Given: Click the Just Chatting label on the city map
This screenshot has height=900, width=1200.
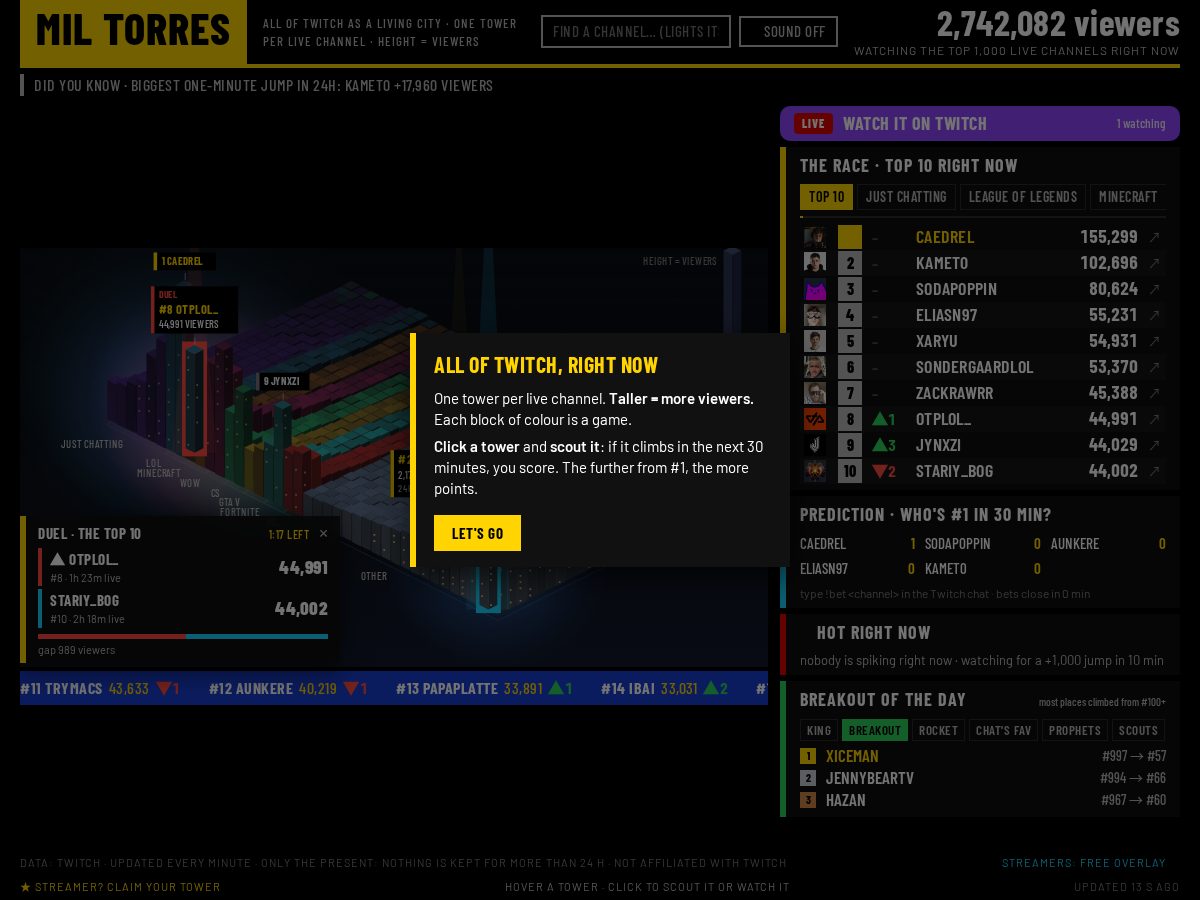Looking at the screenshot, I should tap(92, 444).
